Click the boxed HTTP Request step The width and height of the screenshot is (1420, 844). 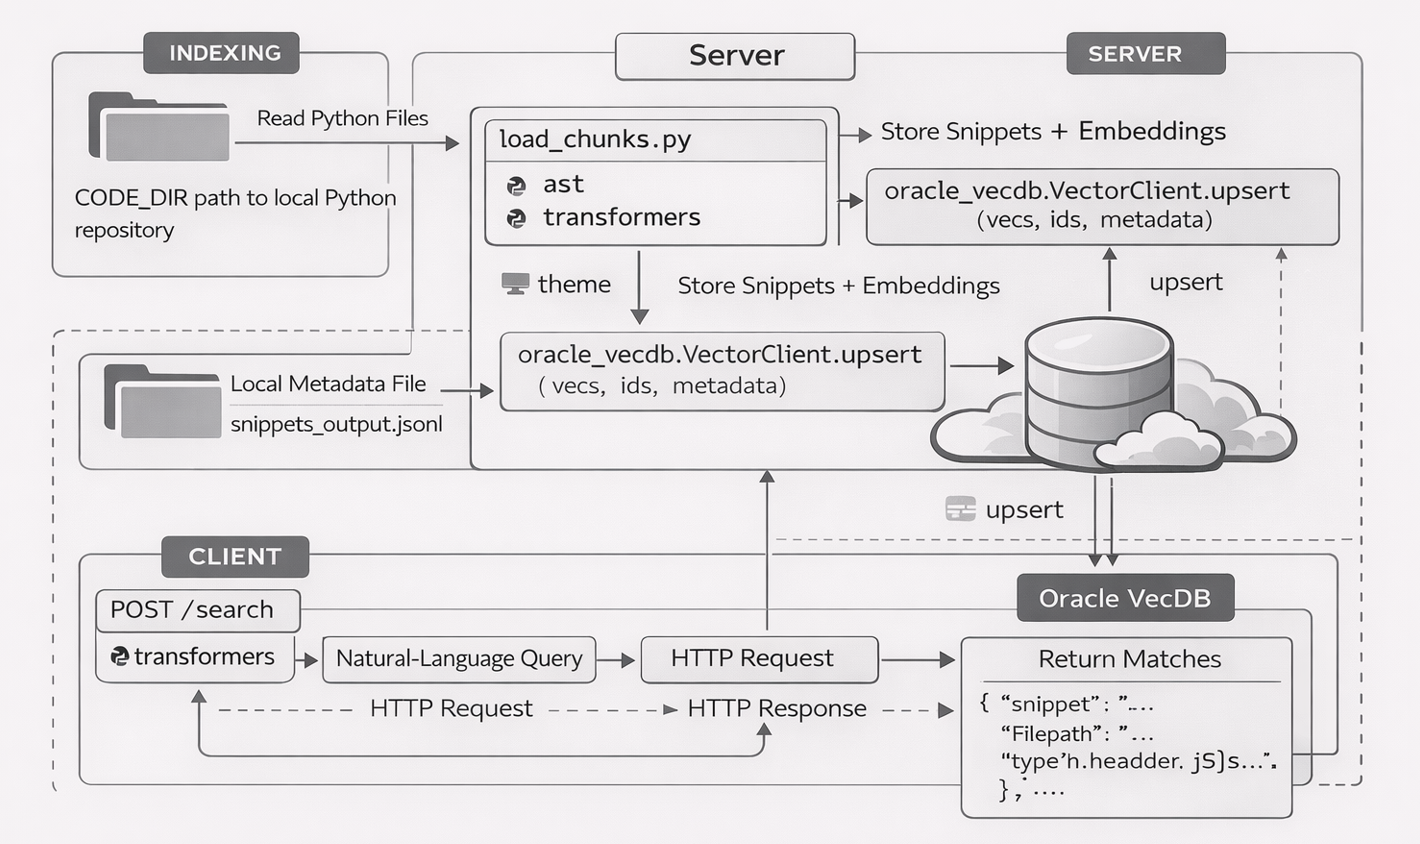[x=759, y=659]
